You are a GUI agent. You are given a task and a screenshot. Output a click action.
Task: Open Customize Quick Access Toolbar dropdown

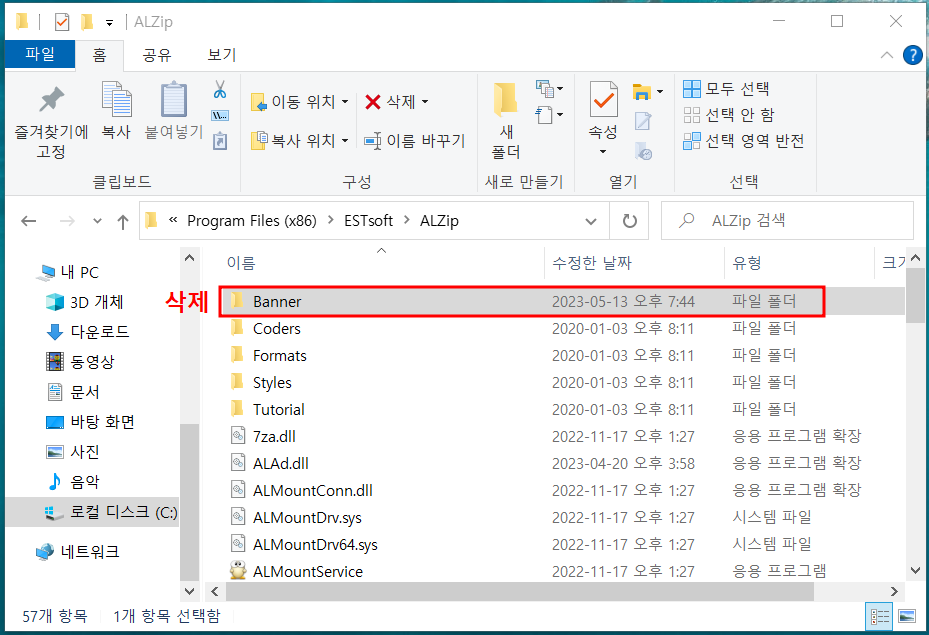[110, 23]
